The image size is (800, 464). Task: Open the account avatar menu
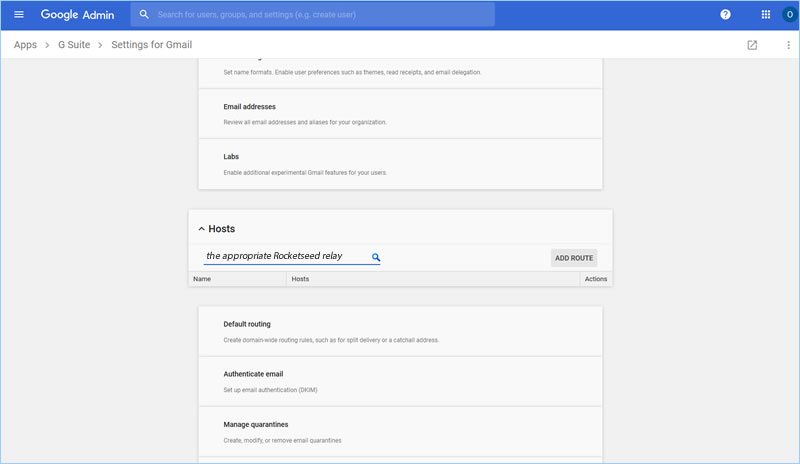(x=790, y=14)
